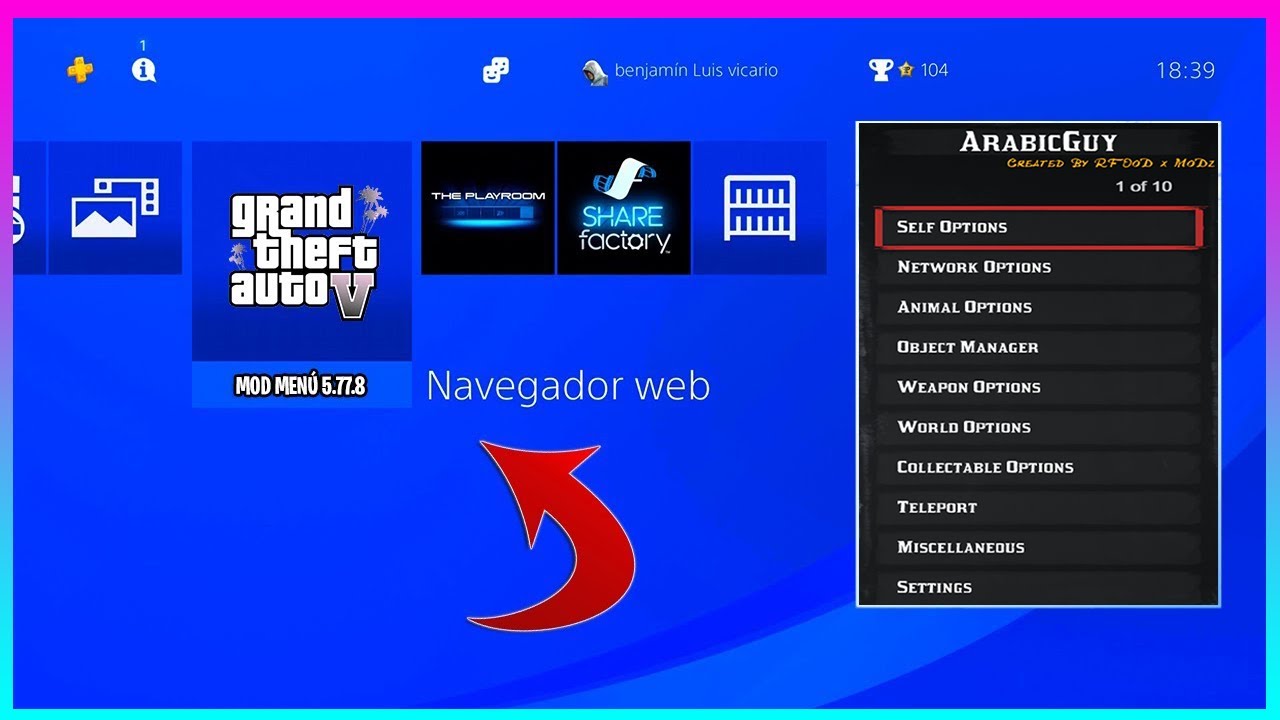Viewport: 1280px width, 720px height.
Task: Click the clock showing 18:39
Action: 1185,70
